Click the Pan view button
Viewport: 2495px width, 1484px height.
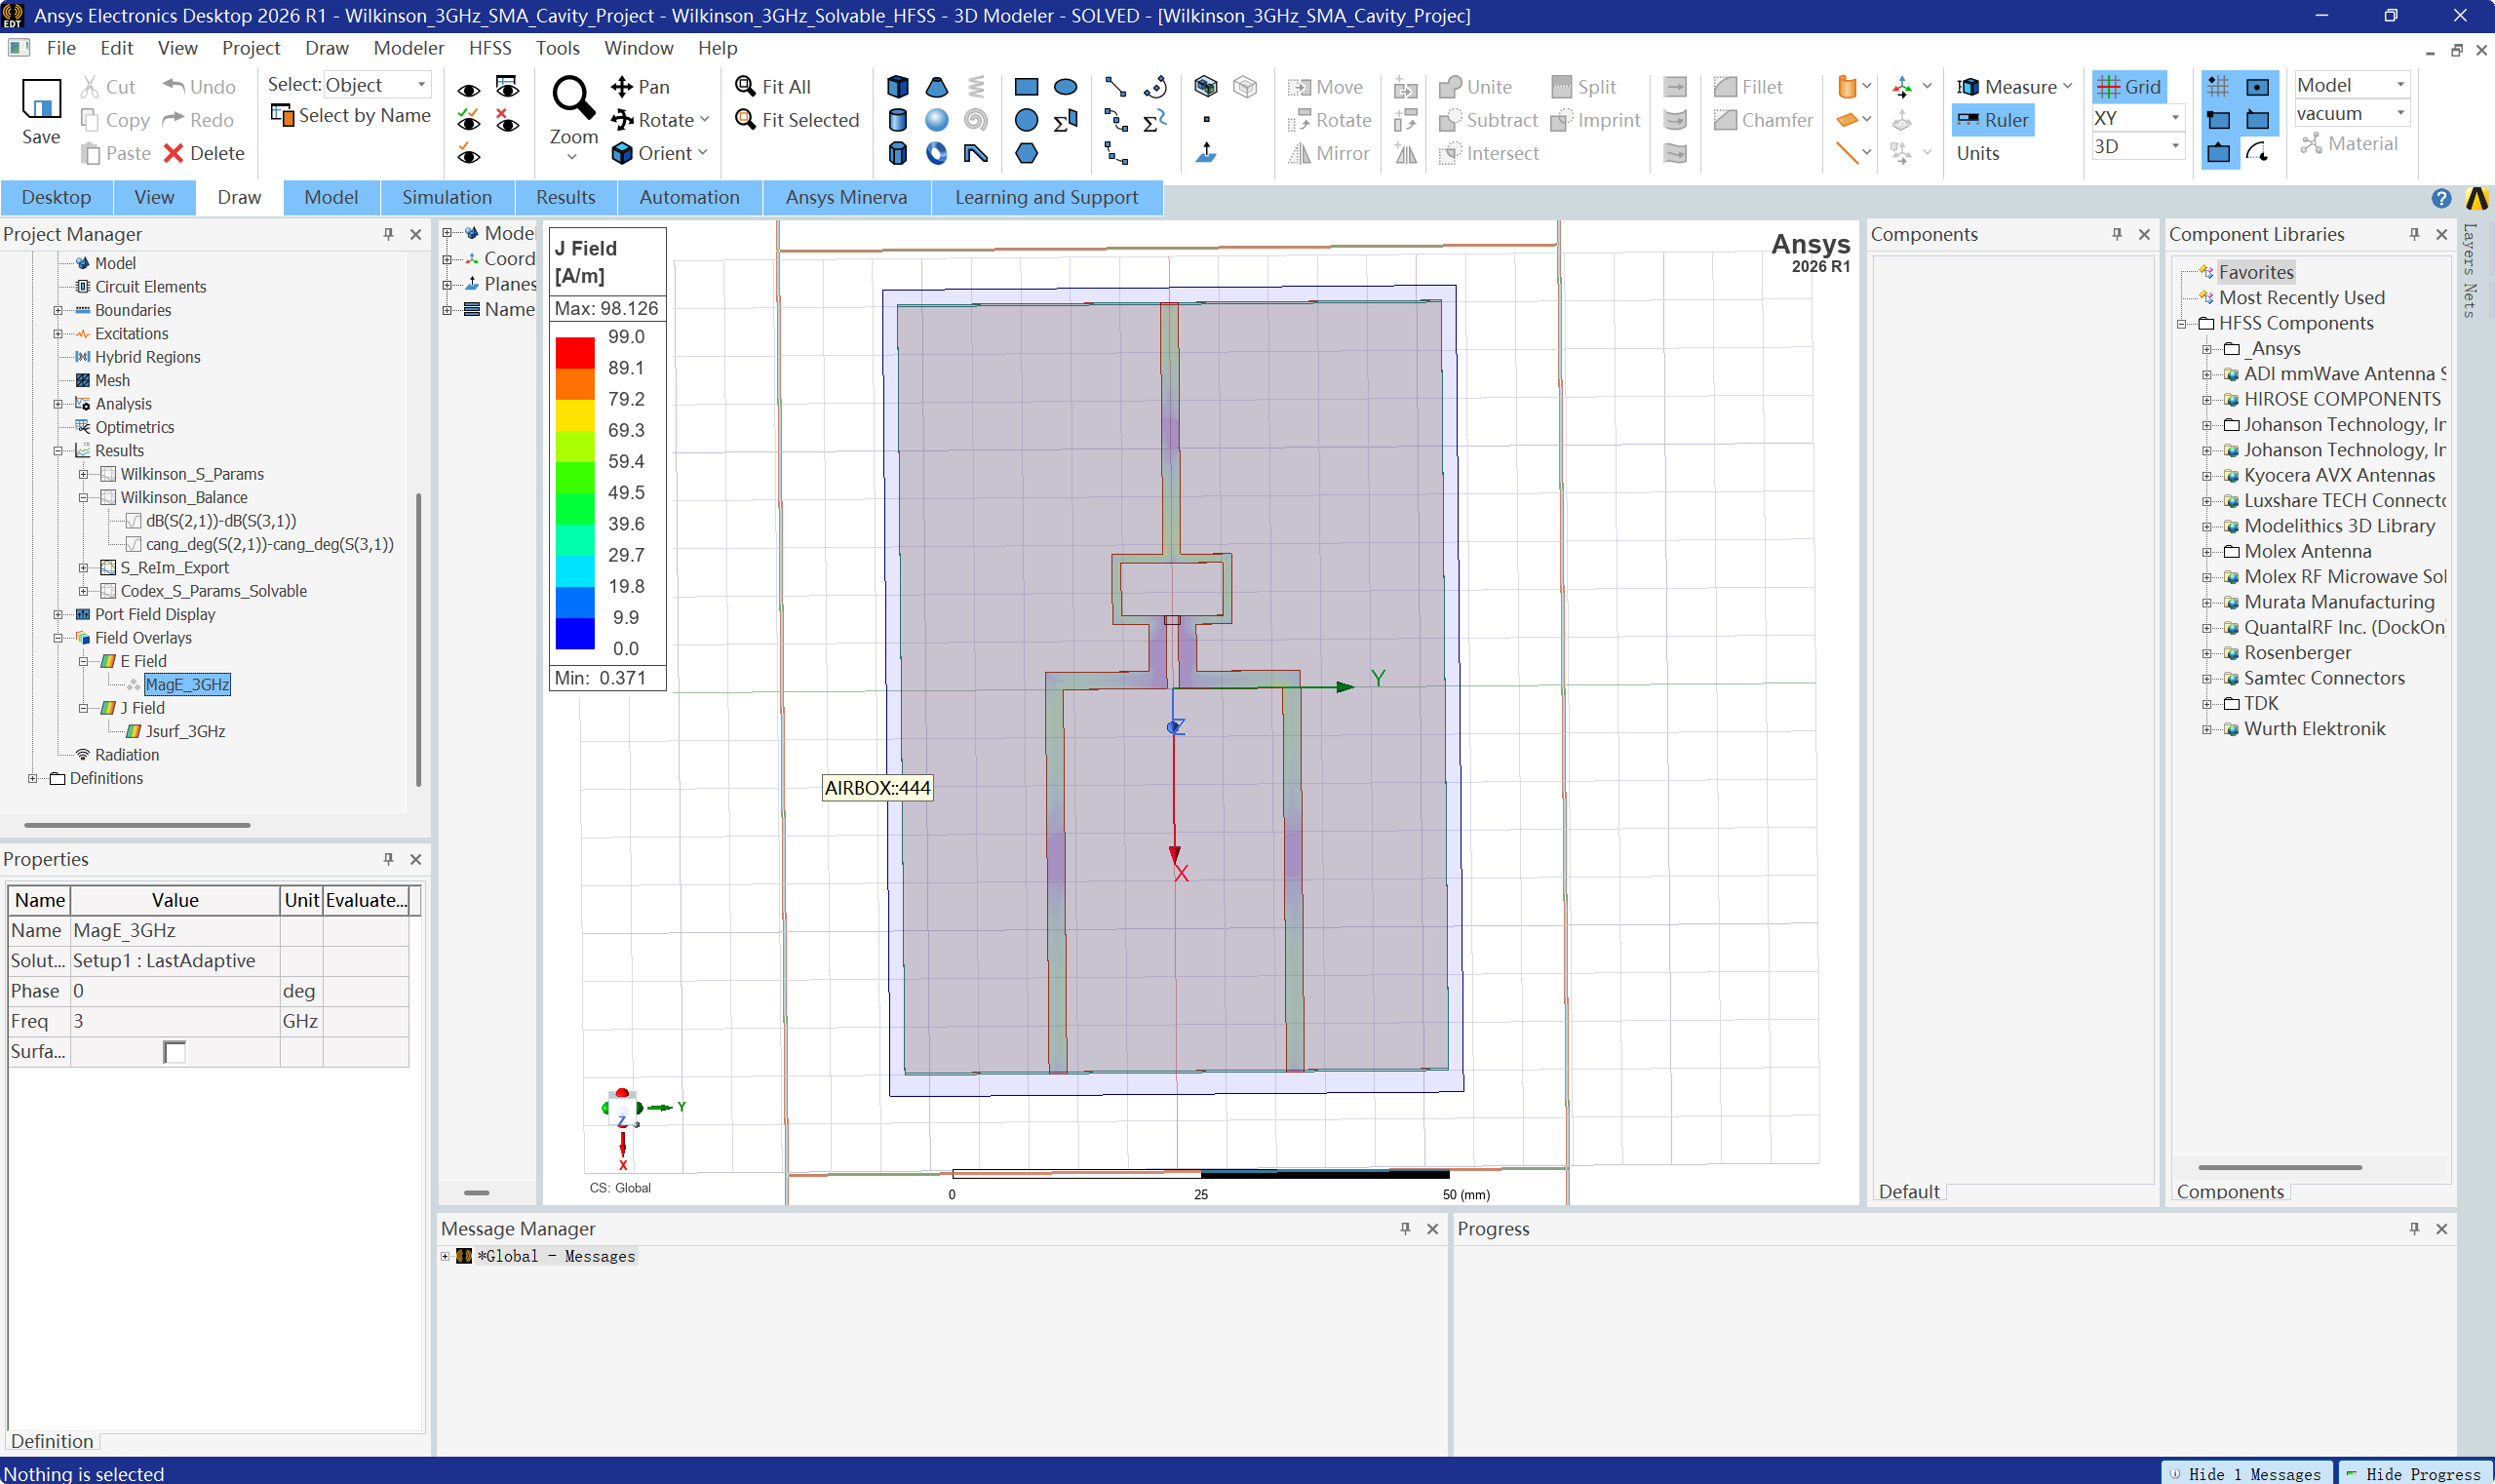pyautogui.click(x=640, y=87)
